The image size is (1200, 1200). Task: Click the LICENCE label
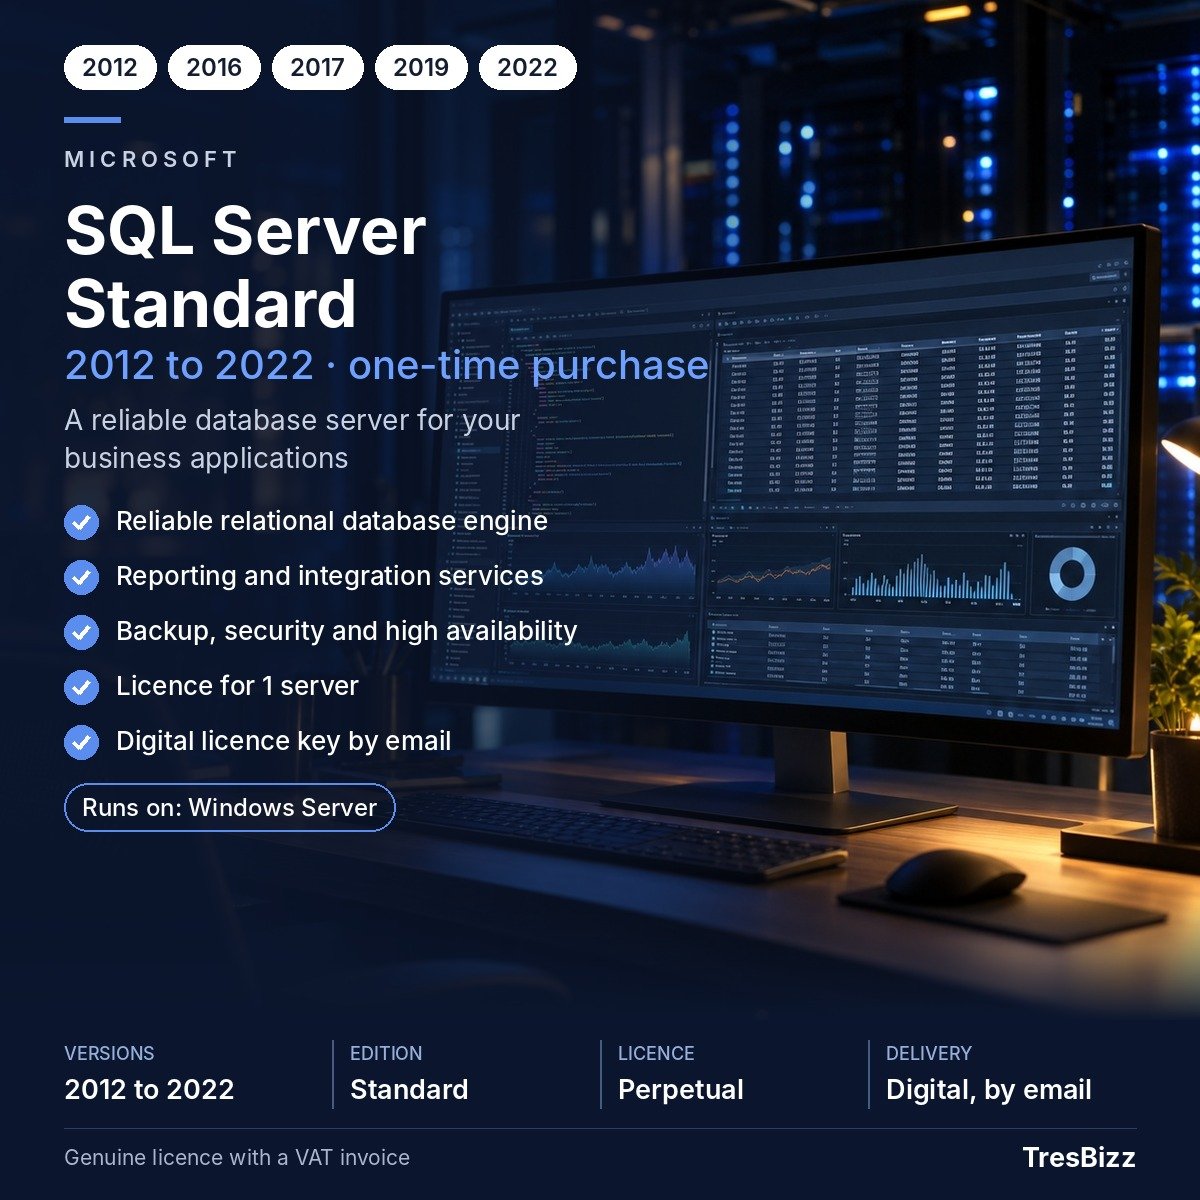click(x=656, y=1053)
